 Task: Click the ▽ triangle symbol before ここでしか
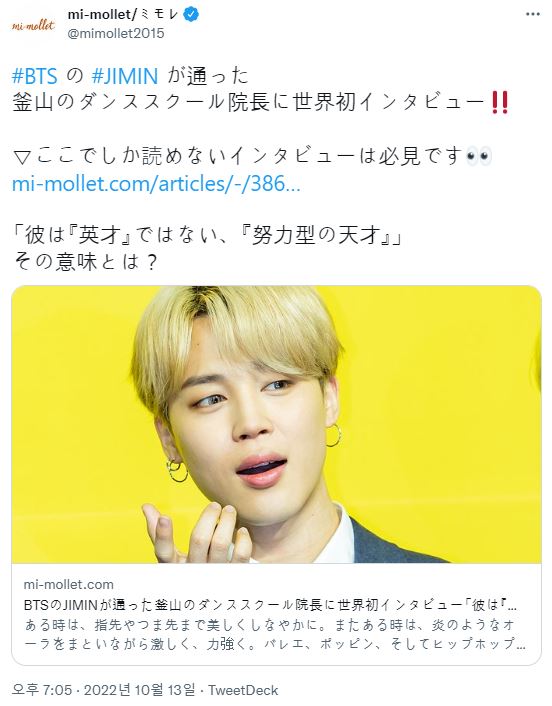click(x=22, y=157)
